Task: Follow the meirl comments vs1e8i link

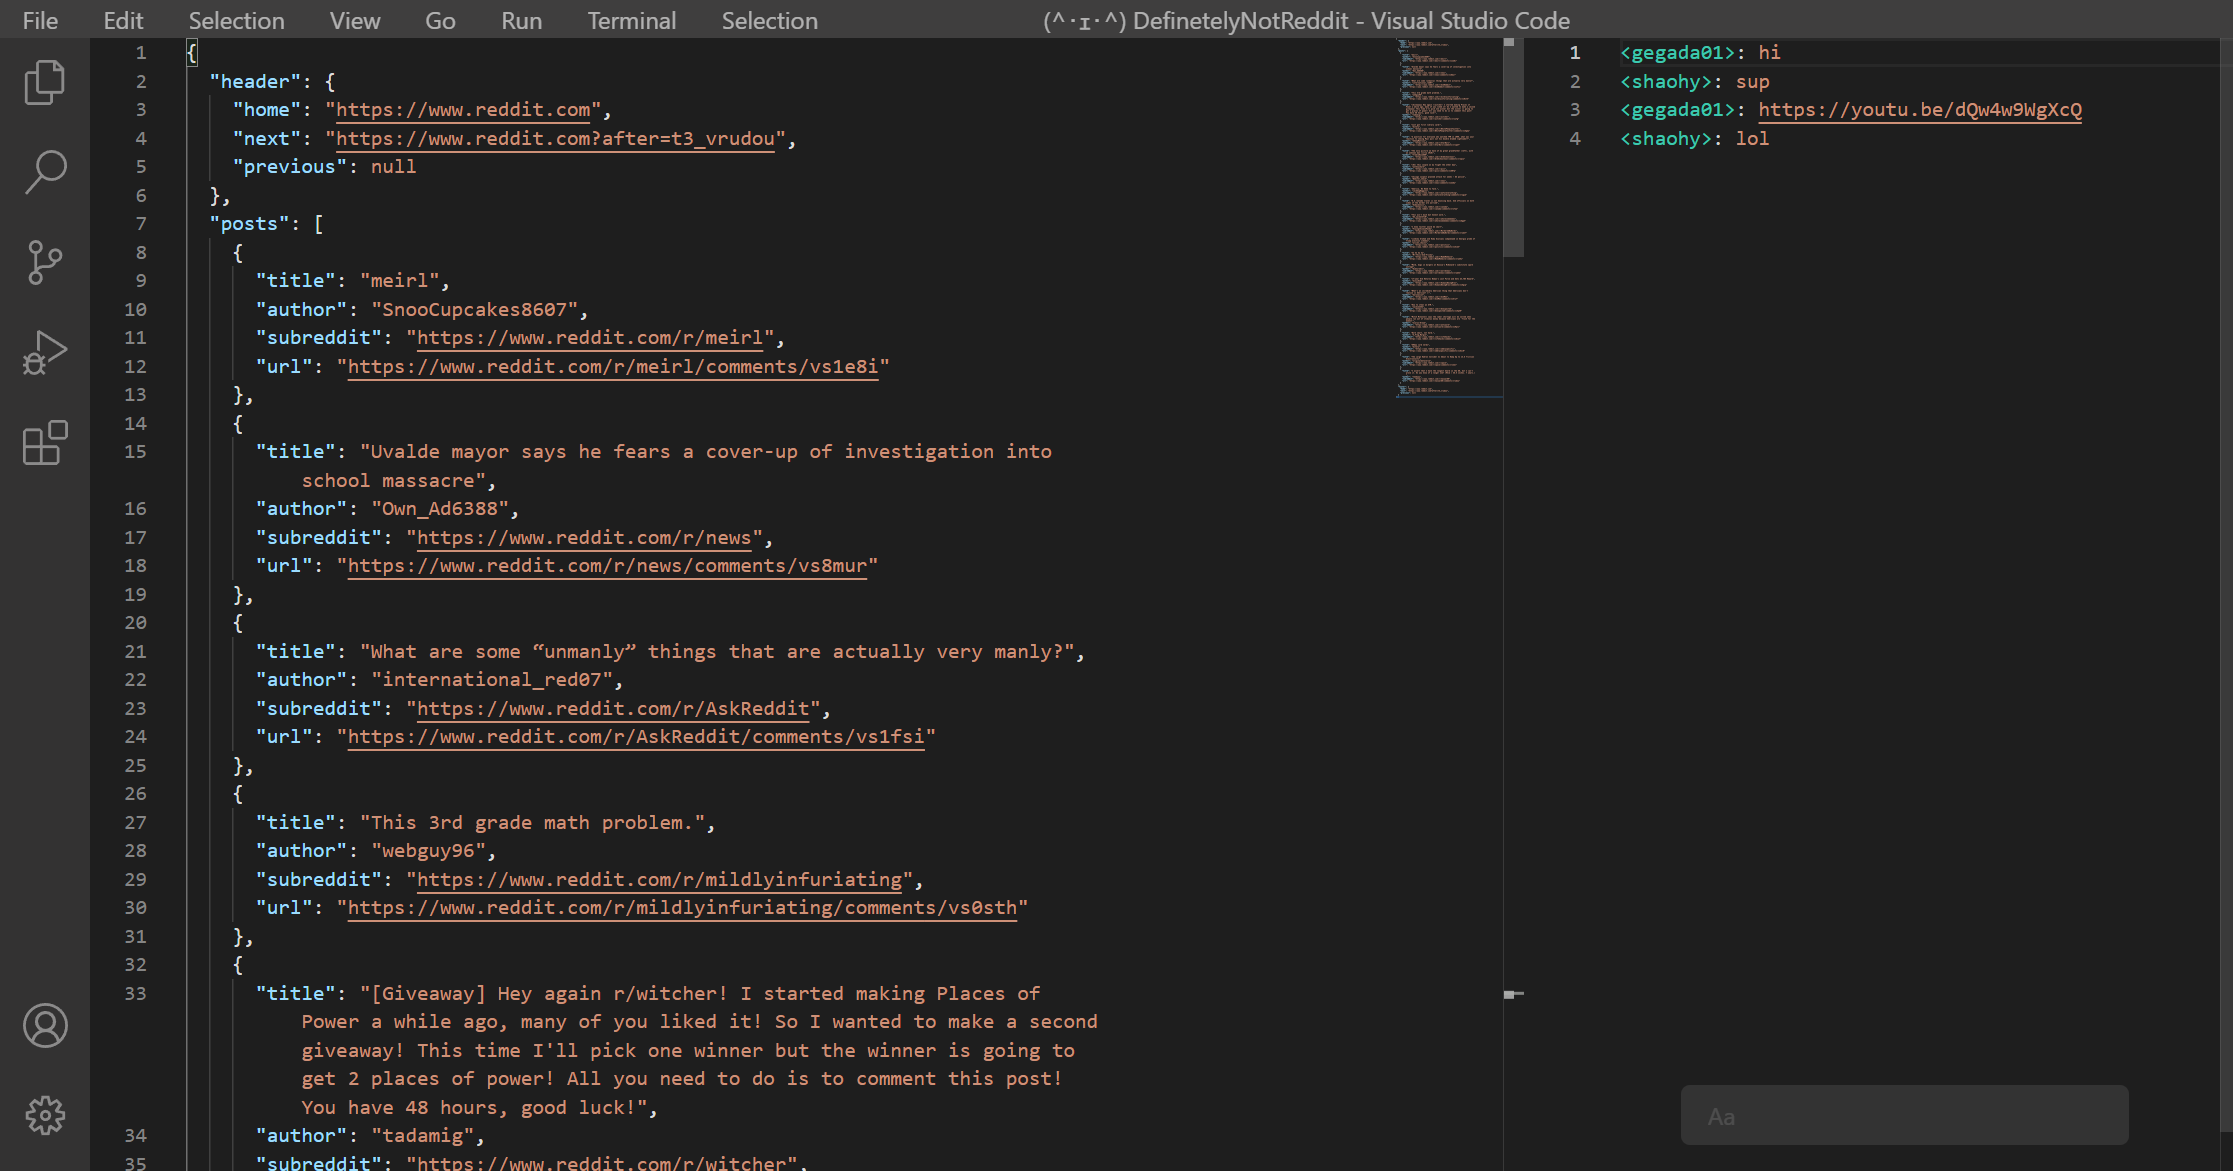Action: [613, 367]
